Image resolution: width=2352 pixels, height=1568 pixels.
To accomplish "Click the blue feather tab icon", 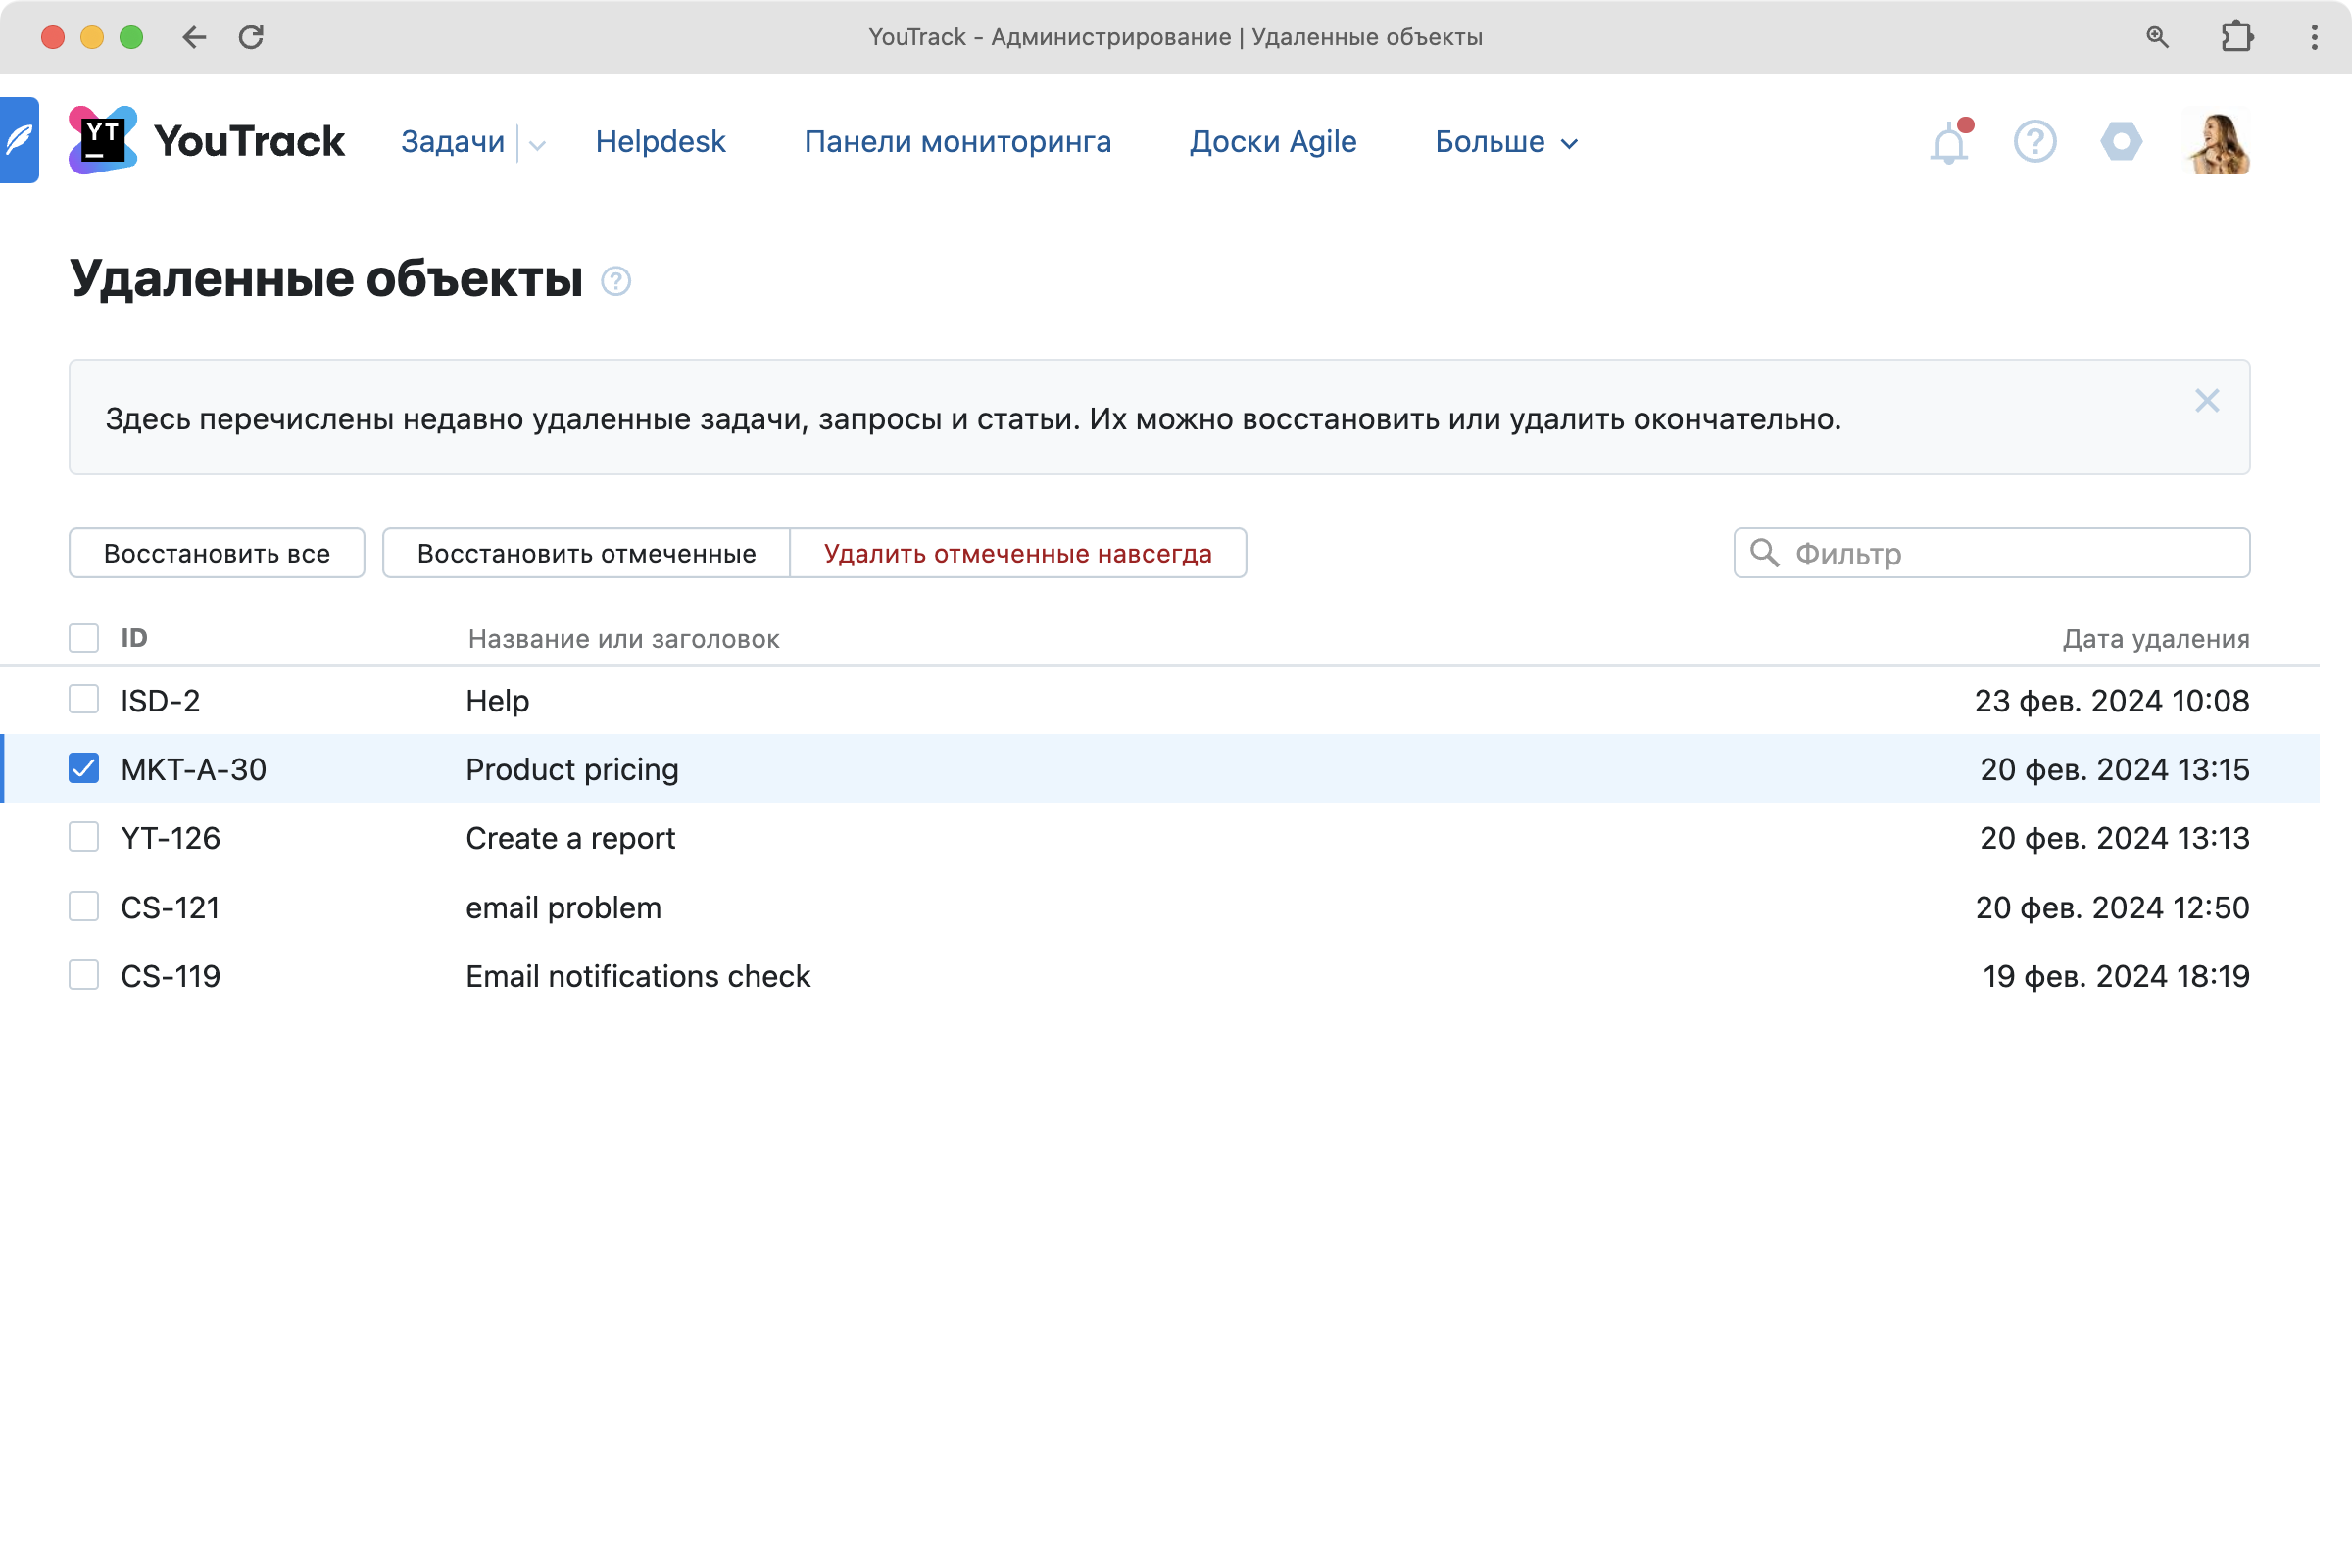I will [x=19, y=140].
